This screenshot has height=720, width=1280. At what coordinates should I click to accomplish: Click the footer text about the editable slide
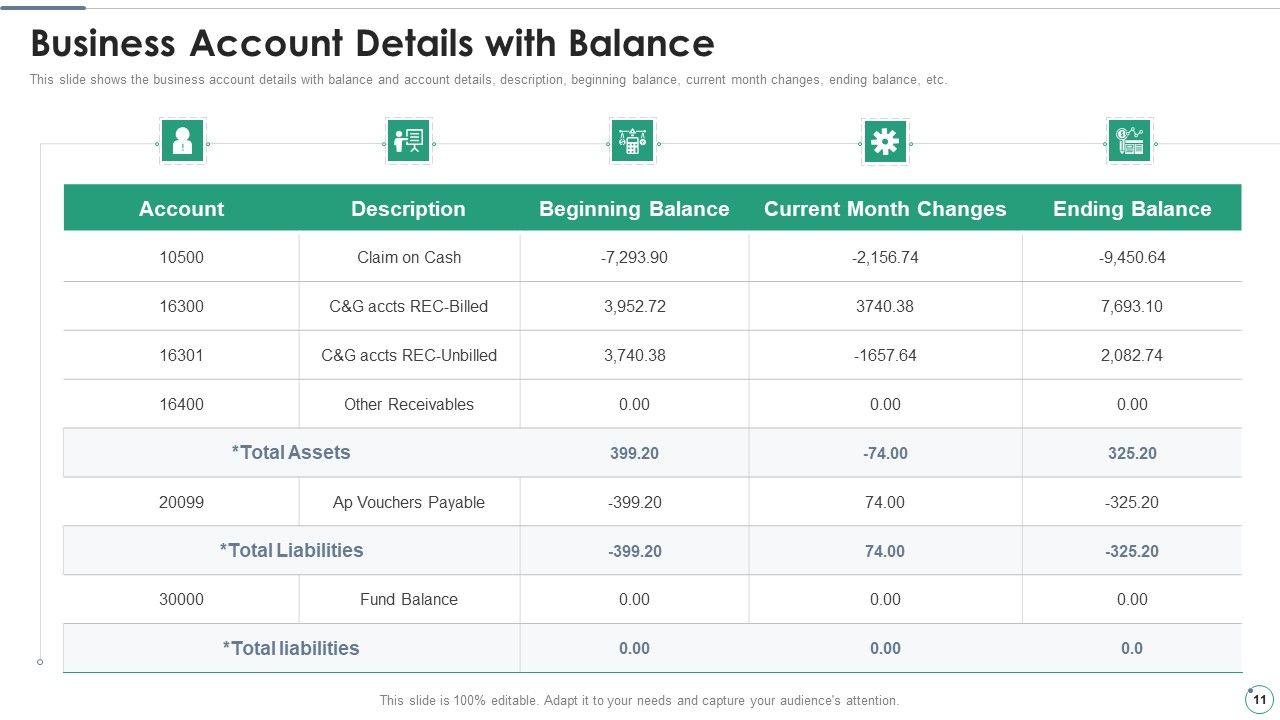639,701
